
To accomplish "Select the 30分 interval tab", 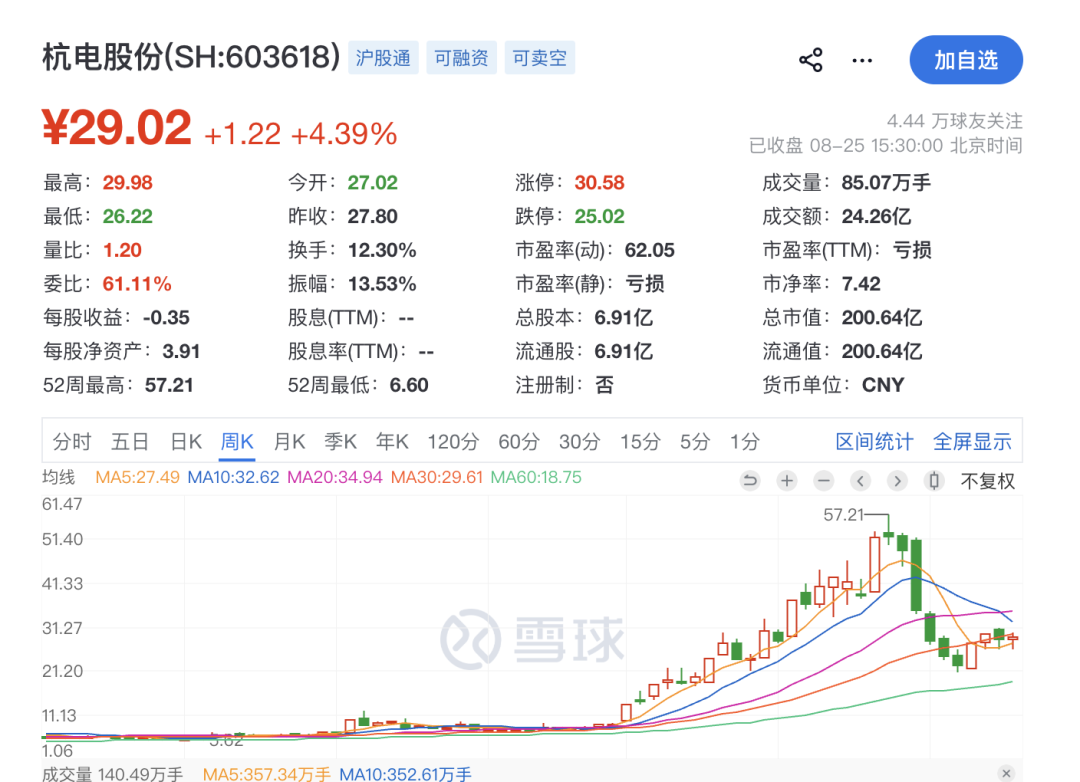I will click(579, 442).
